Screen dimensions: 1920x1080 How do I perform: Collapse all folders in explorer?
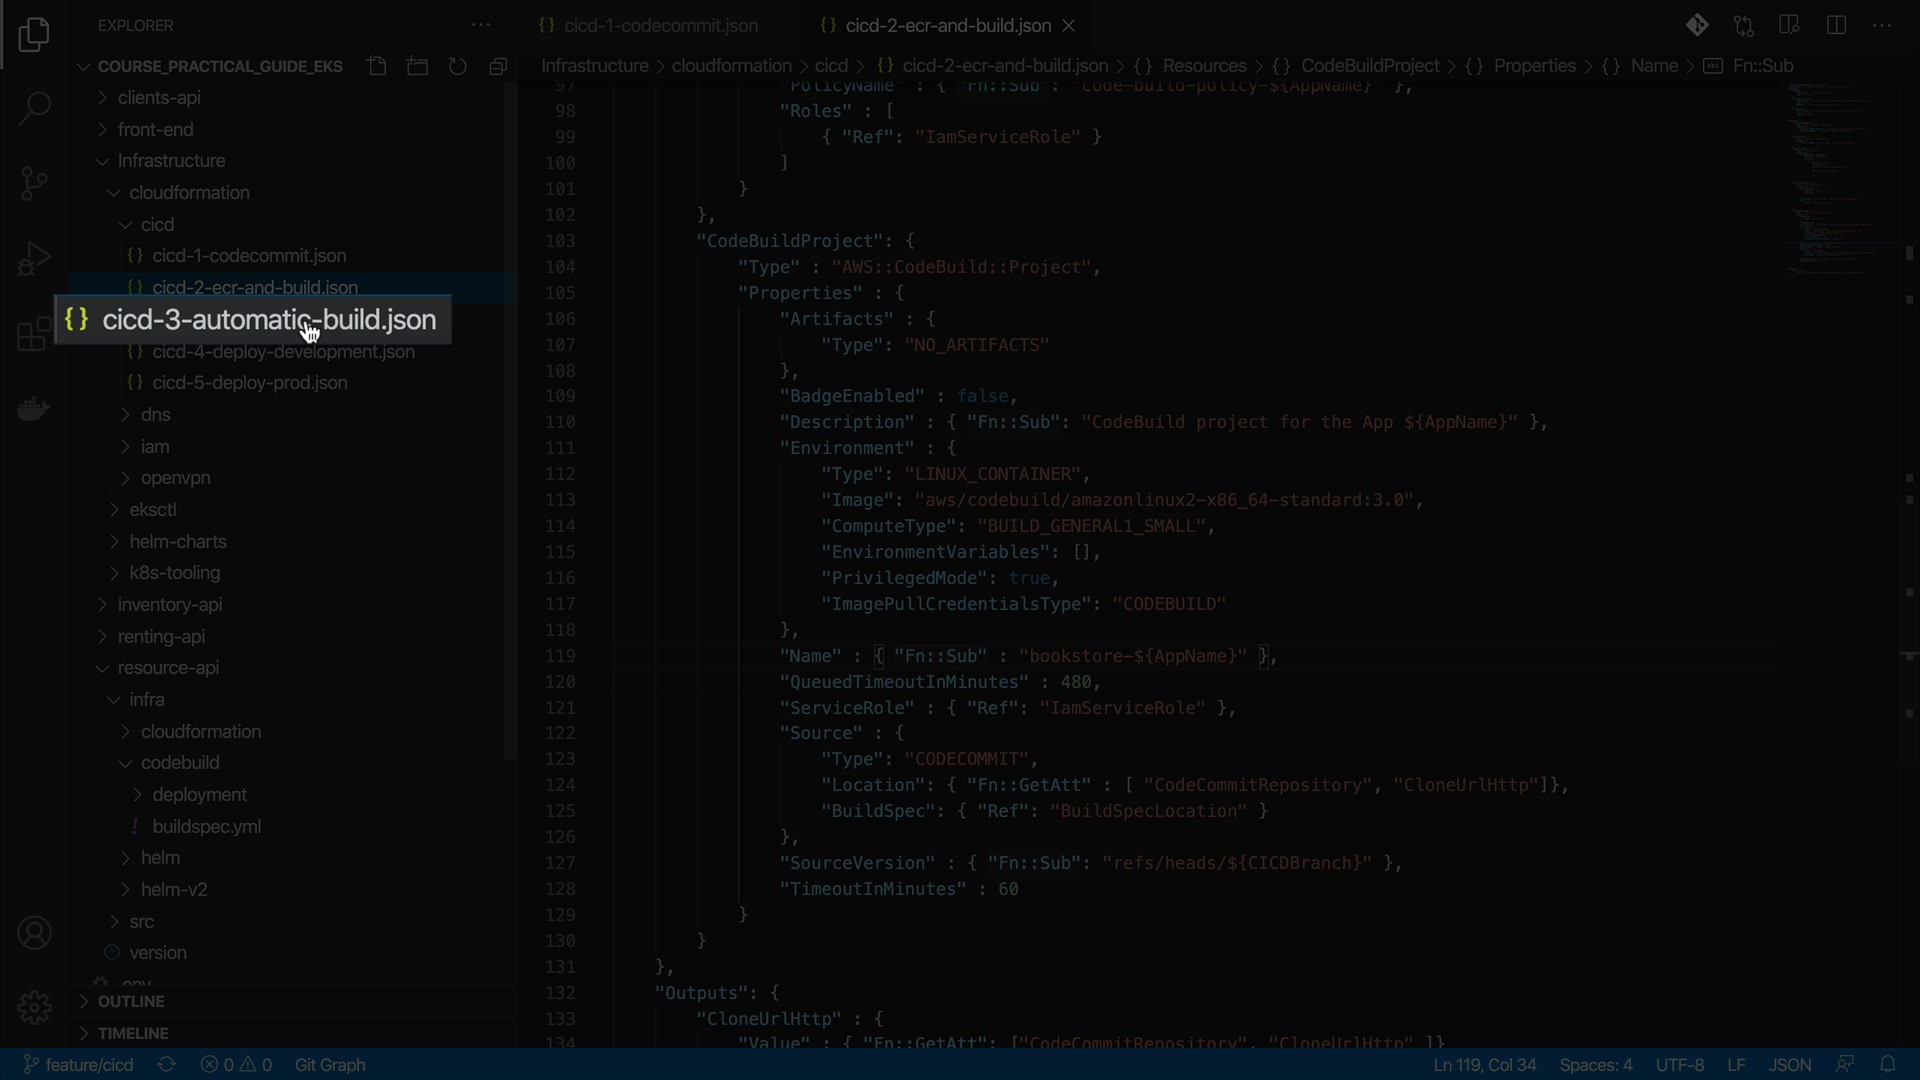pyautogui.click(x=498, y=66)
